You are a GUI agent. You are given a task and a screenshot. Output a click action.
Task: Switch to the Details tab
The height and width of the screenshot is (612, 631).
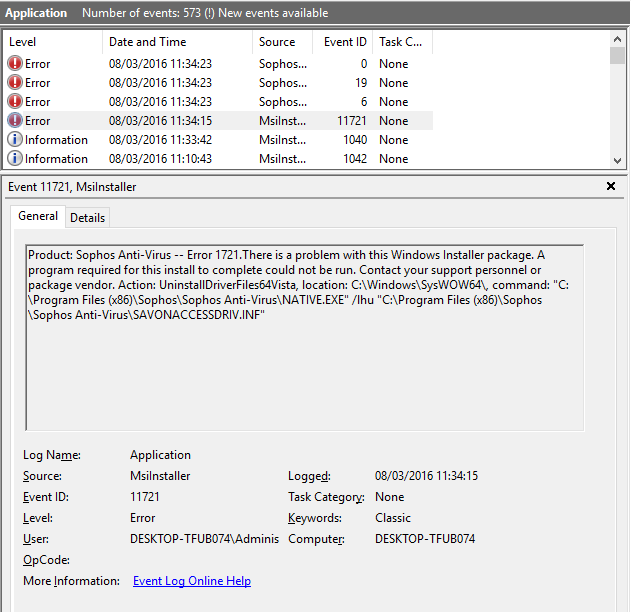tap(87, 218)
